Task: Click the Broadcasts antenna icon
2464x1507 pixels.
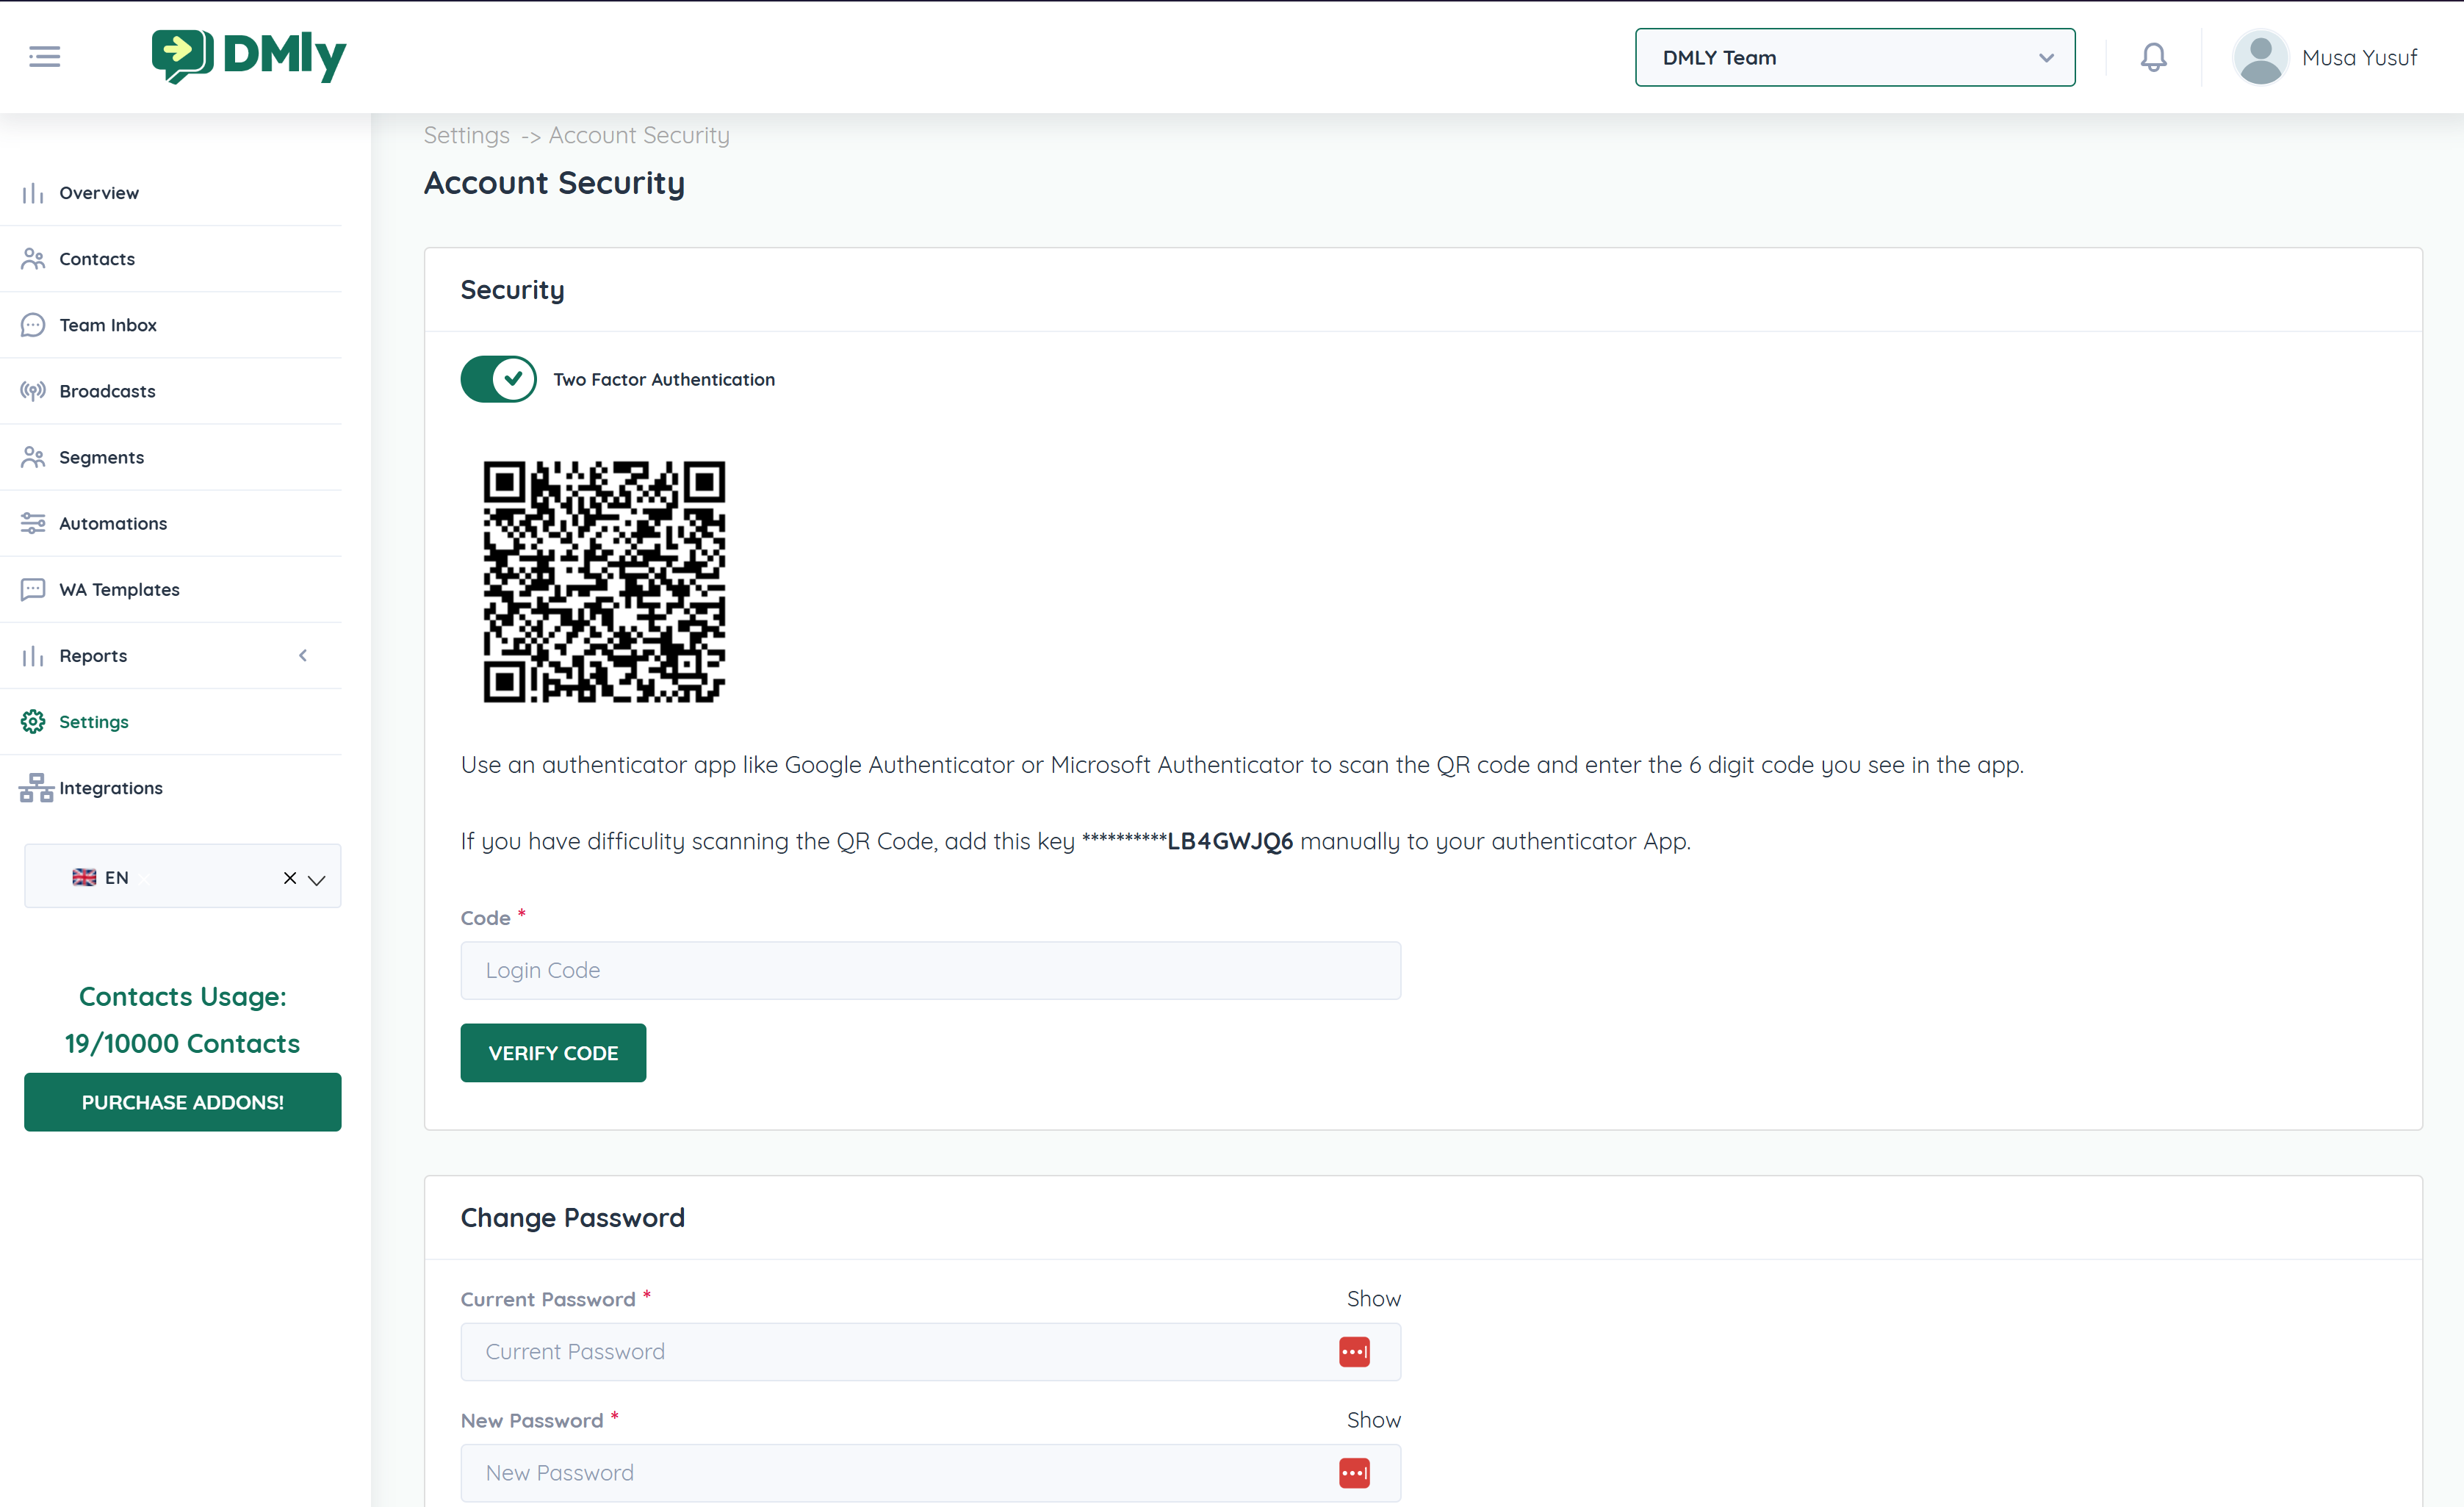Action: click(x=33, y=391)
